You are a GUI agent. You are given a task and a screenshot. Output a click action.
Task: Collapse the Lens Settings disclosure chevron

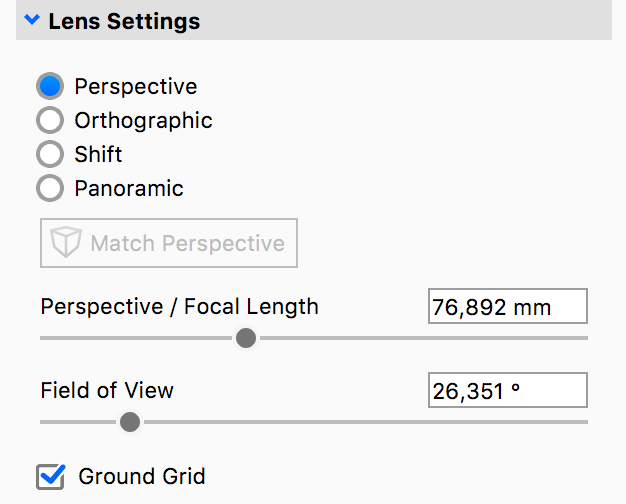click(x=33, y=20)
